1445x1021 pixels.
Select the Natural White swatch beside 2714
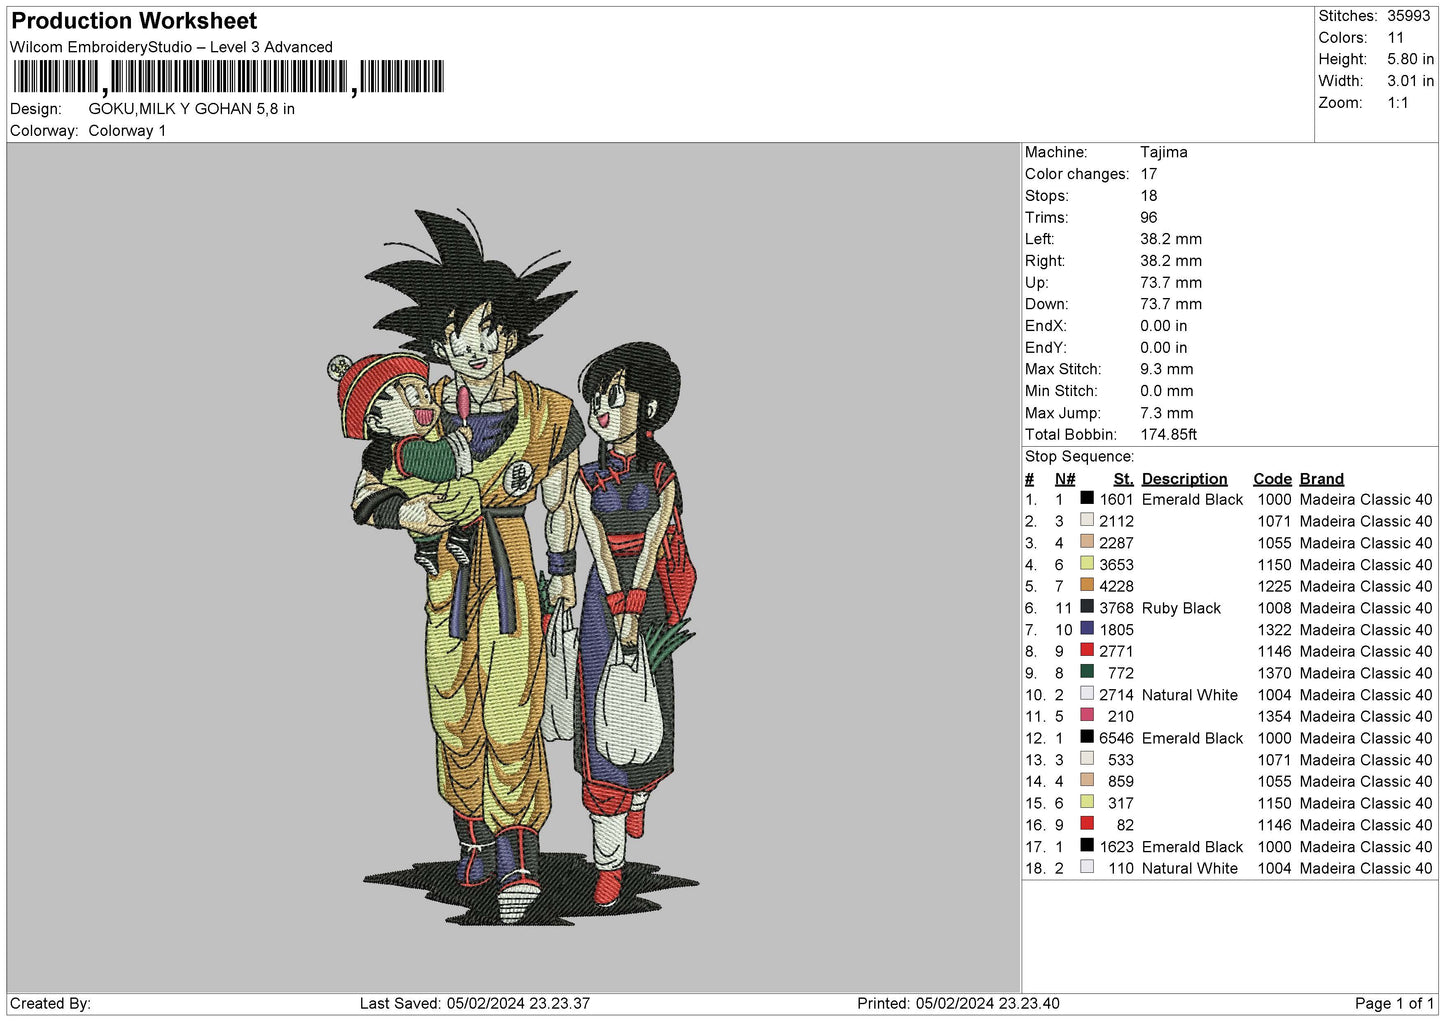(1087, 693)
